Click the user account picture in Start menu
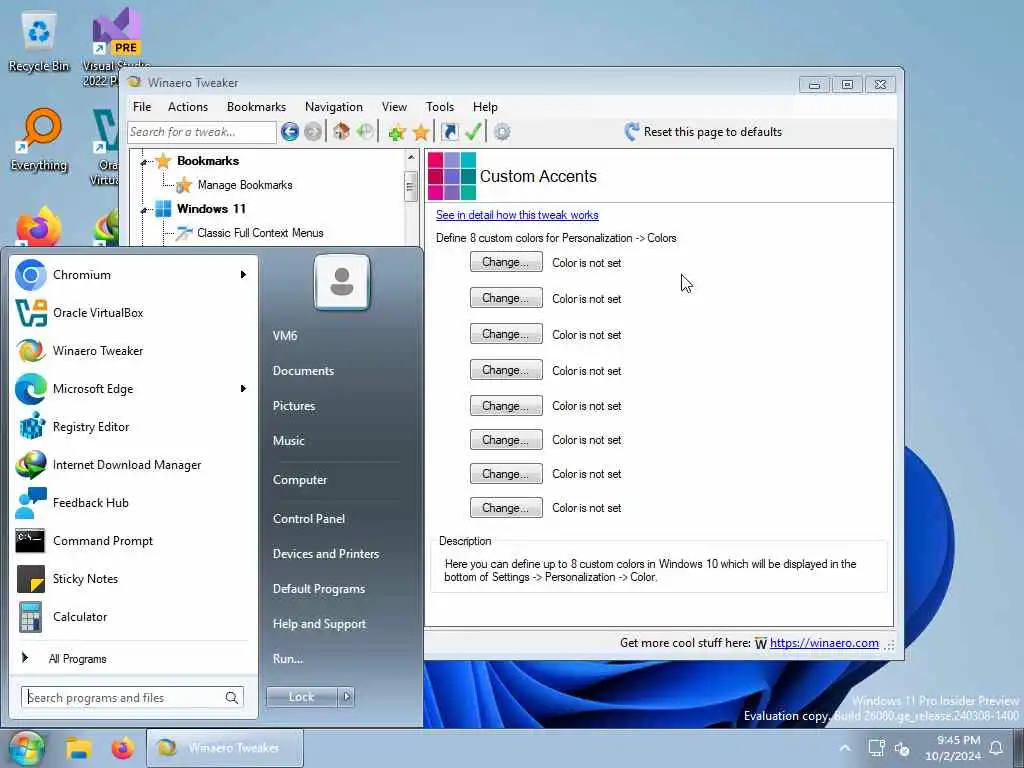 click(342, 282)
